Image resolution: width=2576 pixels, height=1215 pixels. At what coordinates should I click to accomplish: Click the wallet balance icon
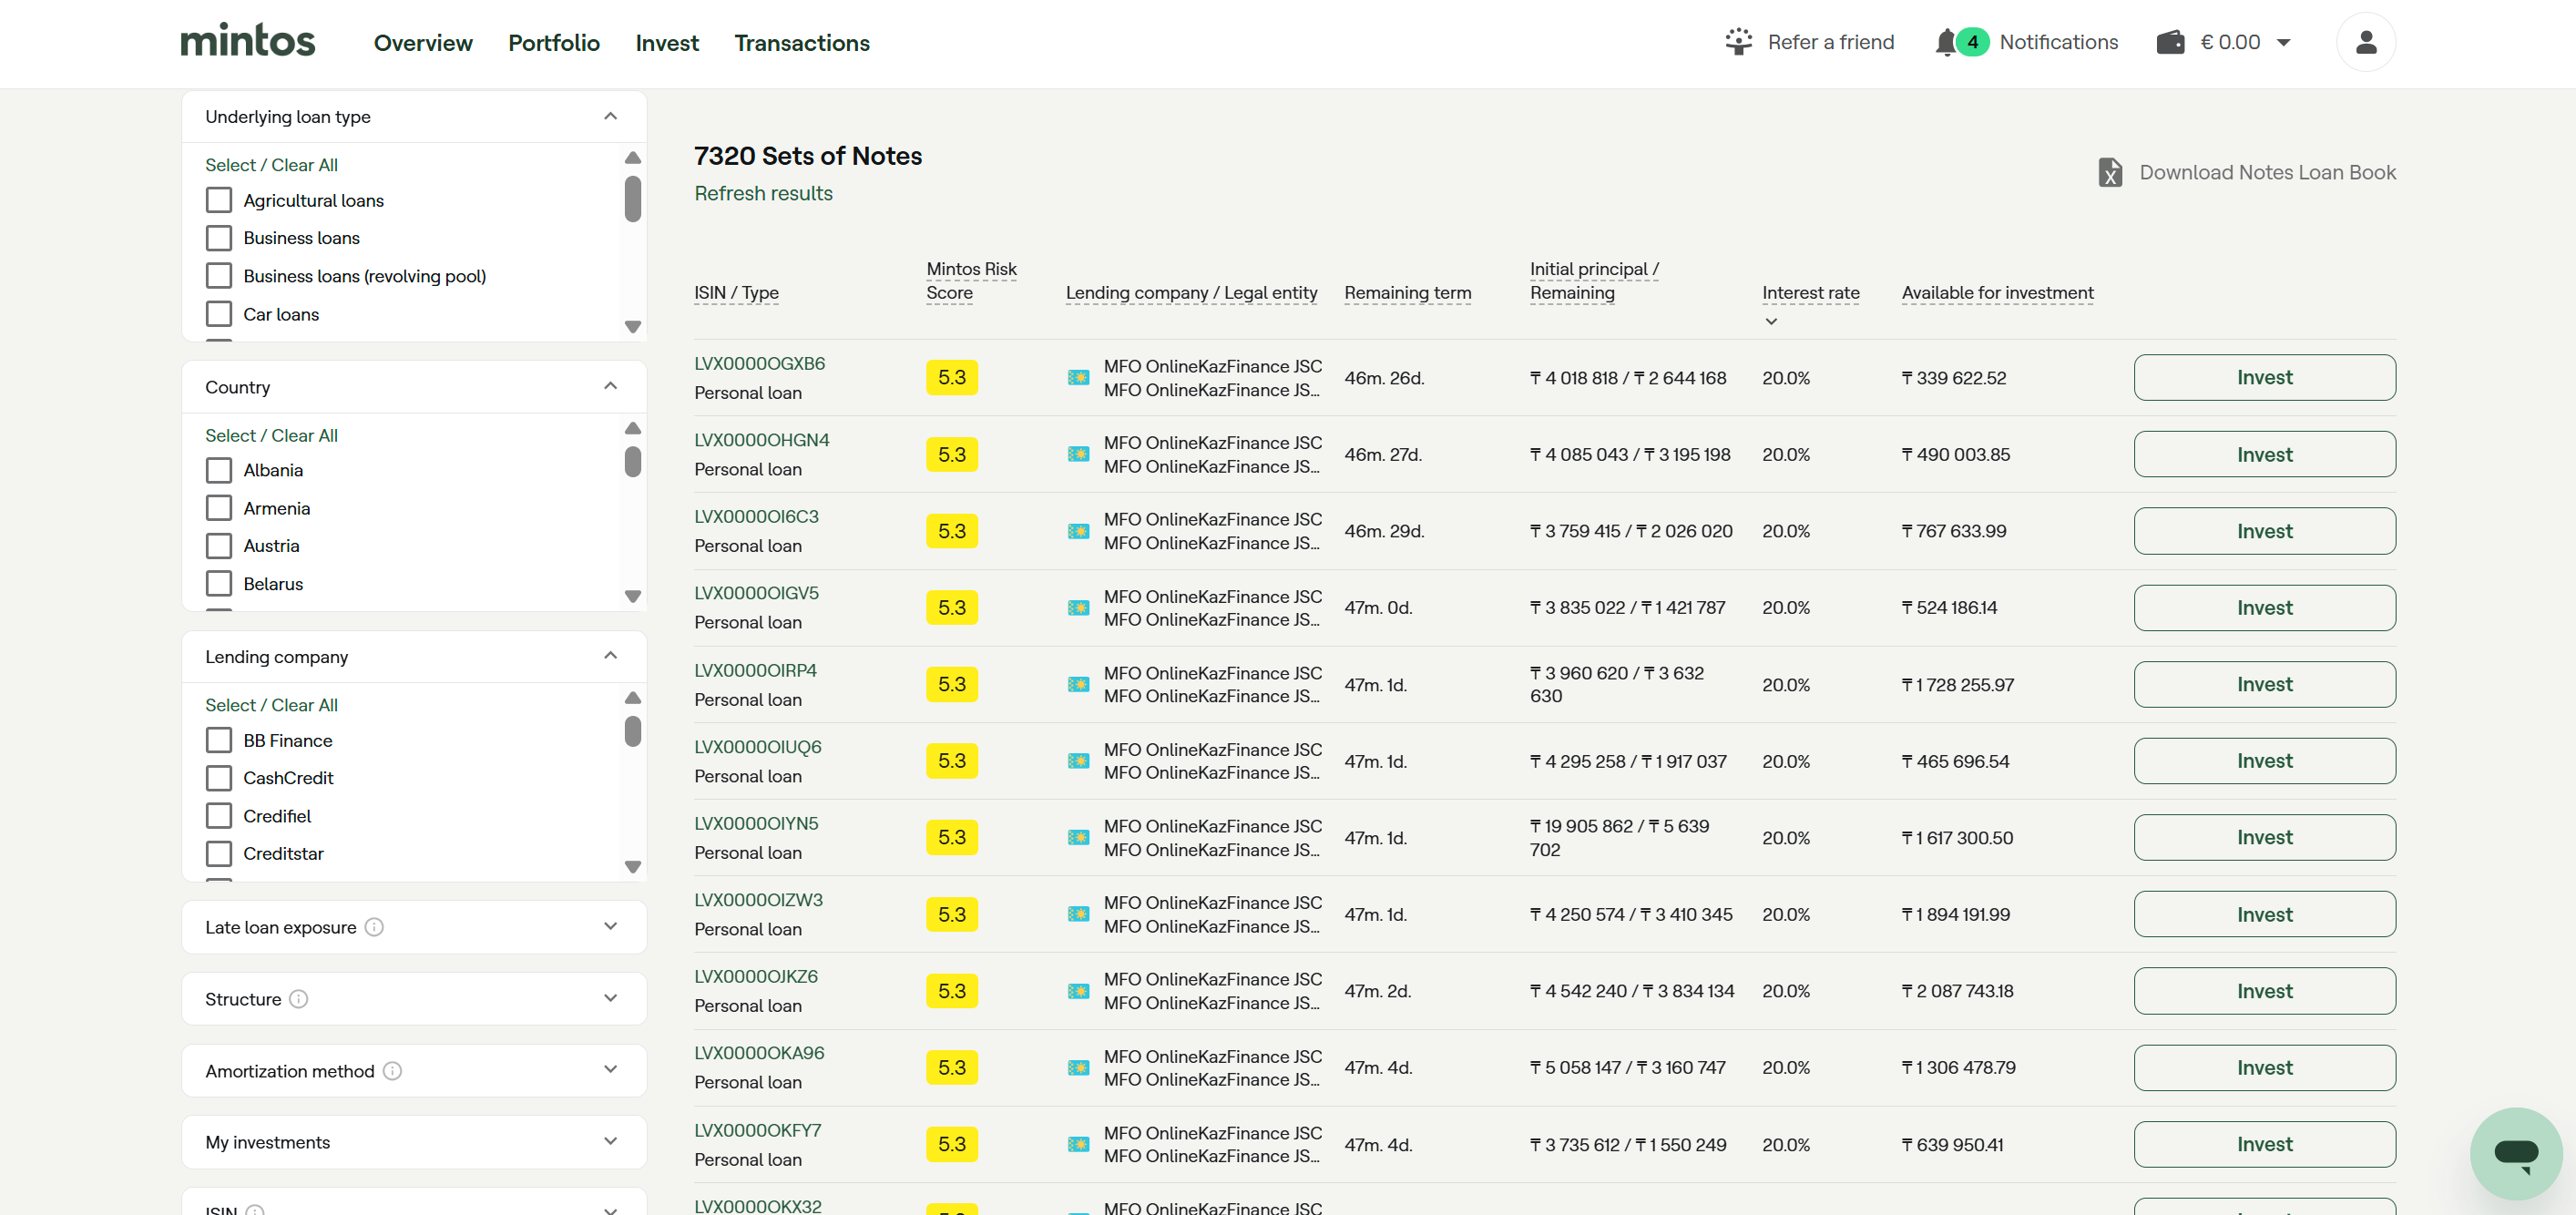click(x=2170, y=42)
